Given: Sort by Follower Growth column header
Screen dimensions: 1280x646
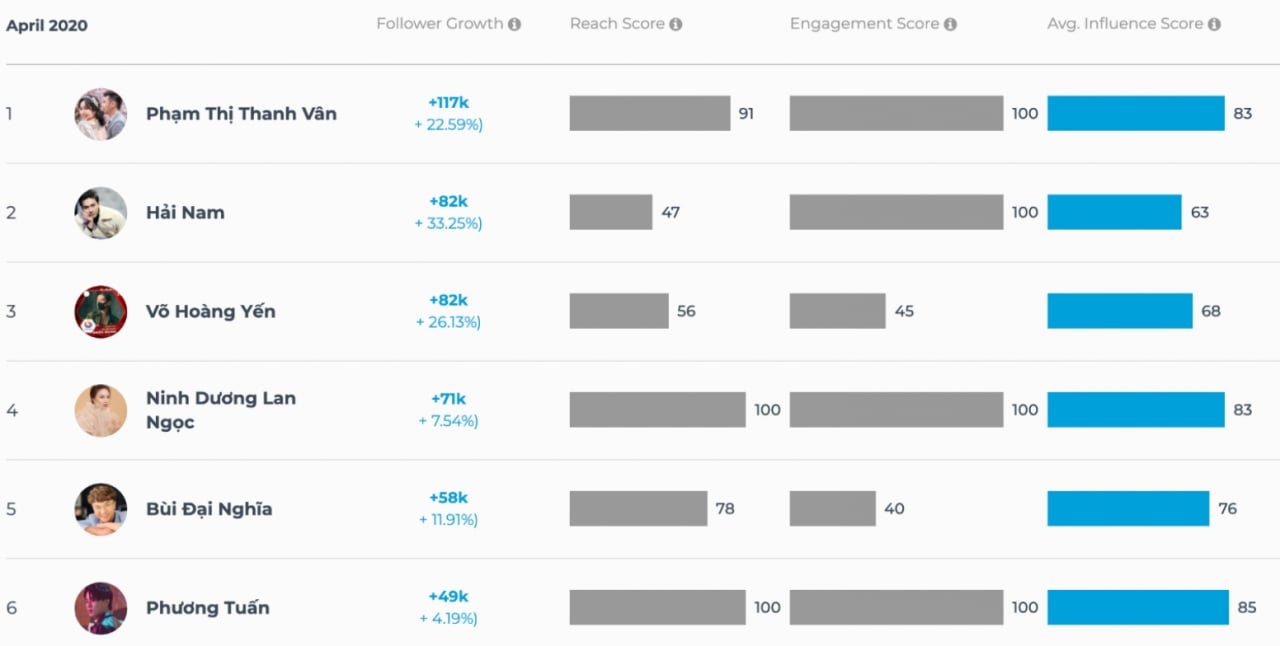Looking at the screenshot, I should tap(440, 24).
